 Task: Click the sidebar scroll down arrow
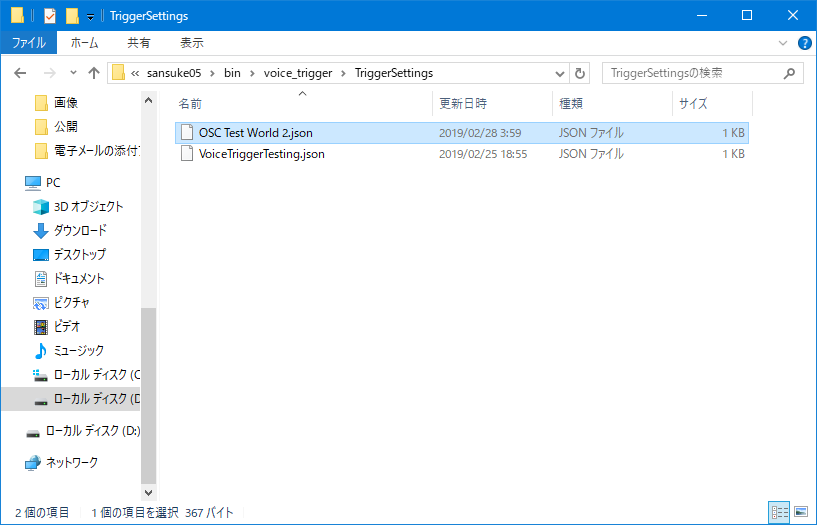pyautogui.click(x=148, y=492)
